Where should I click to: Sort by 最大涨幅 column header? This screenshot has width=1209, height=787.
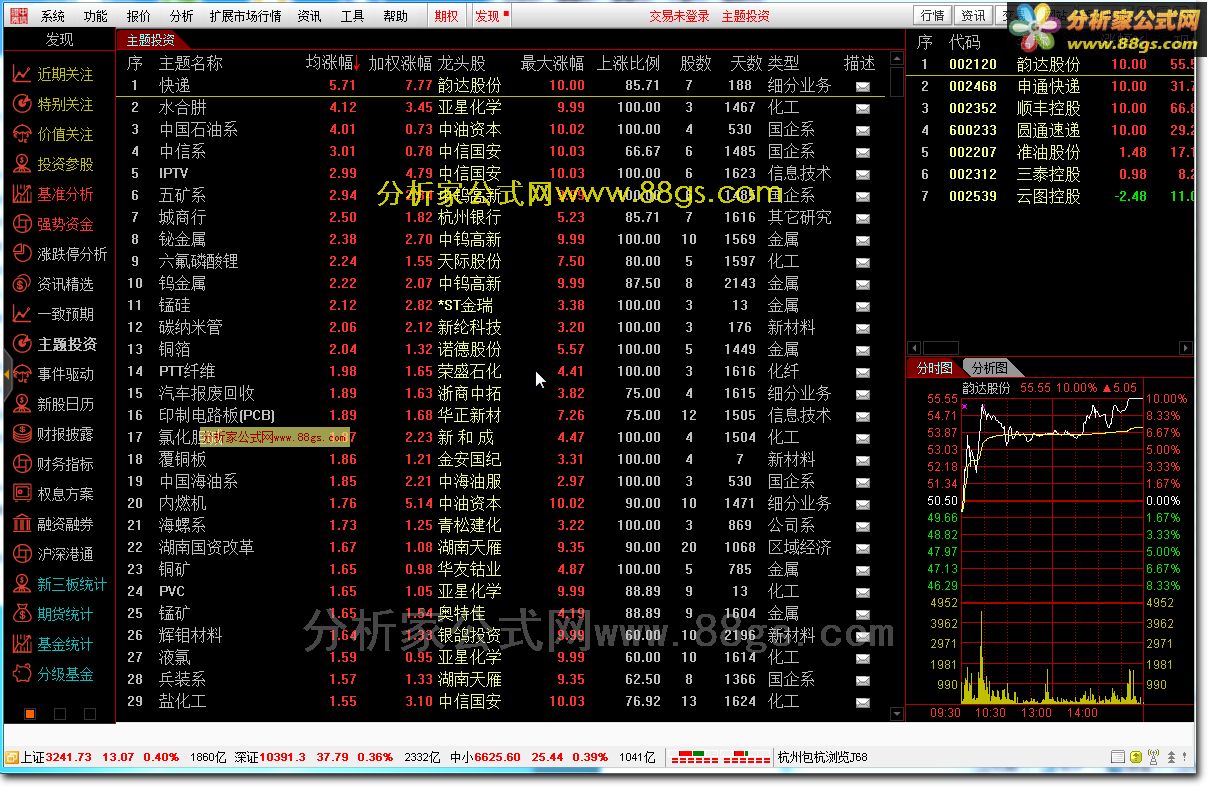pyautogui.click(x=552, y=63)
